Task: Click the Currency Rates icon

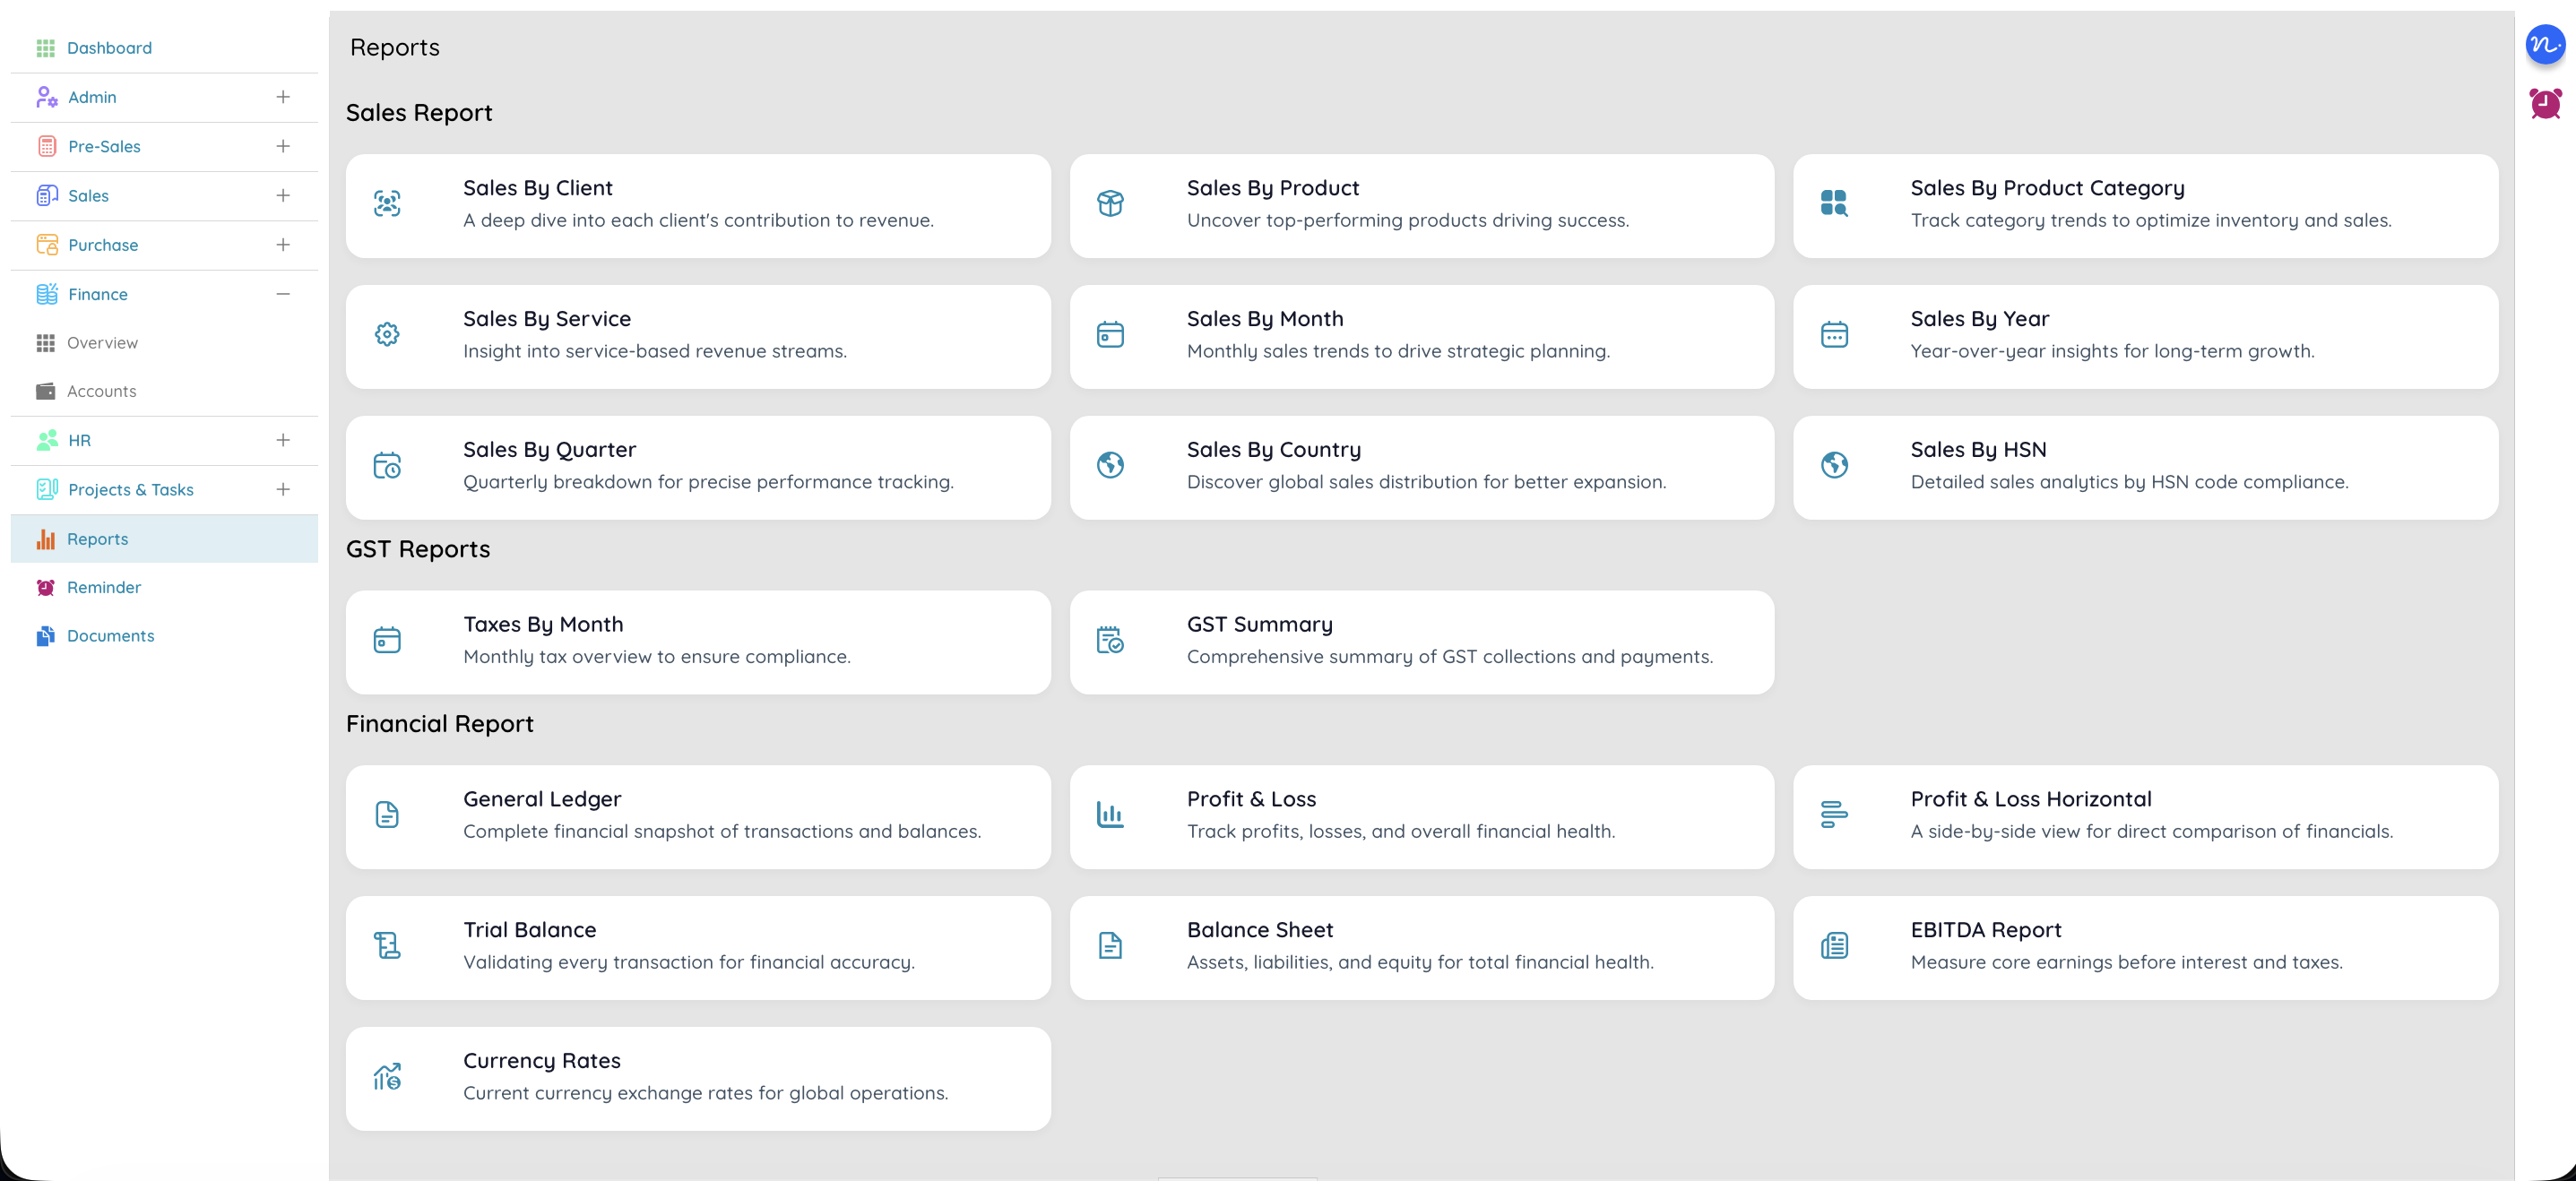Action: (387, 1077)
